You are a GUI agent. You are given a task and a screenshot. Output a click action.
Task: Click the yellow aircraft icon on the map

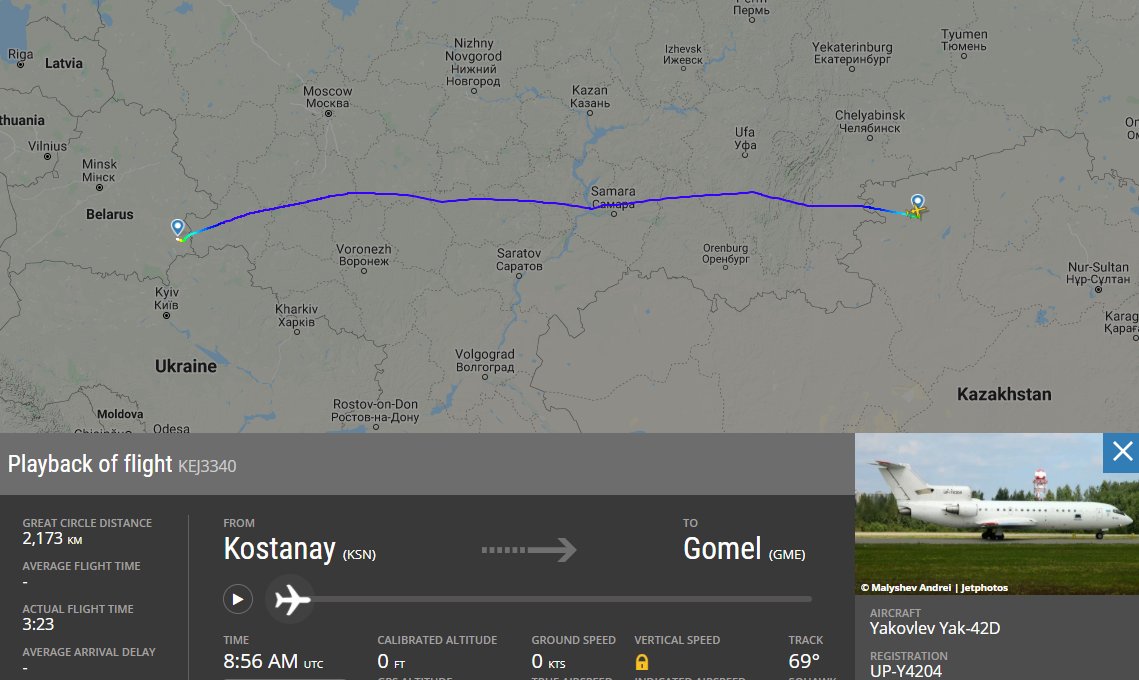coord(917,212)
